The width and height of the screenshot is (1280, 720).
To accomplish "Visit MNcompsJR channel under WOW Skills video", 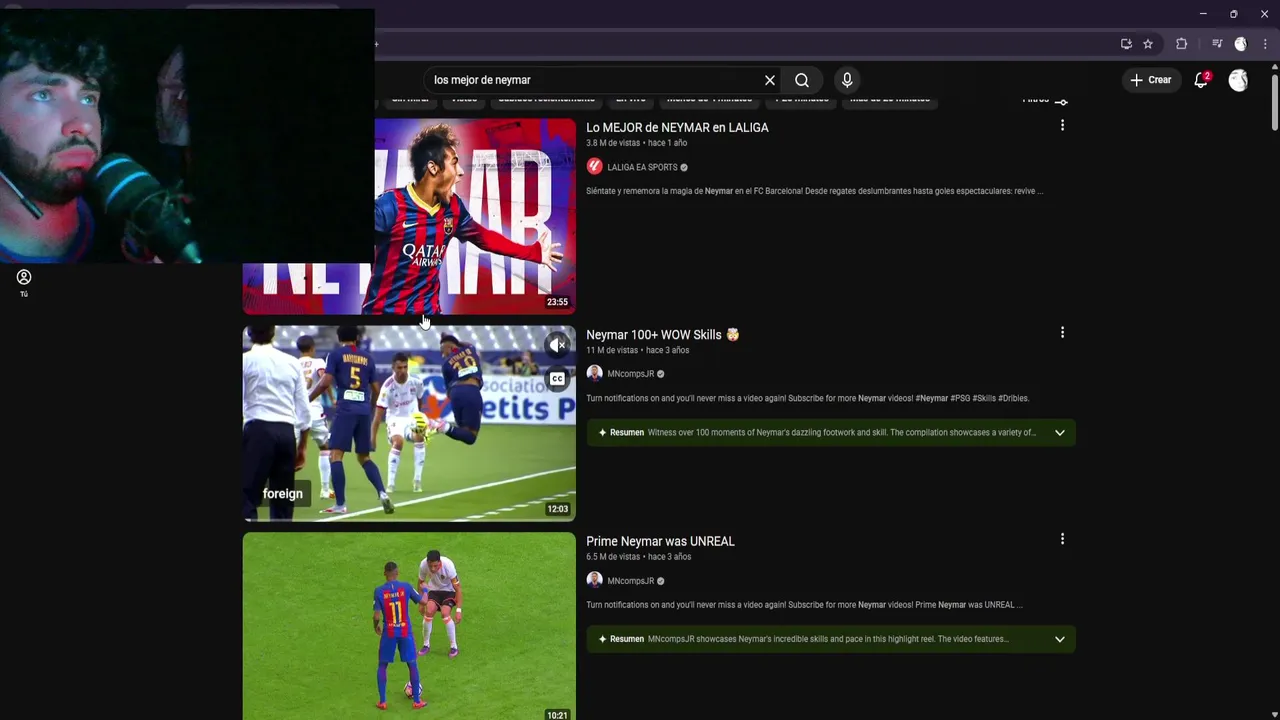I will (x=630, y=374).
